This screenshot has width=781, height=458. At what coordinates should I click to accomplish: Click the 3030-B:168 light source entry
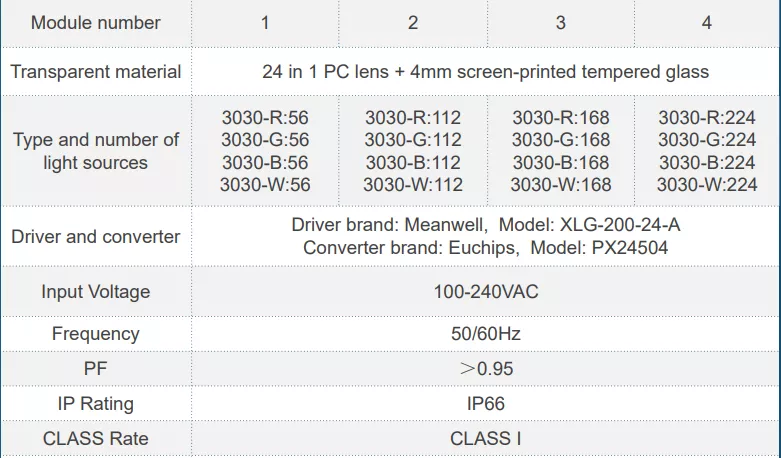pyautogui.click(x=560, y=162)
